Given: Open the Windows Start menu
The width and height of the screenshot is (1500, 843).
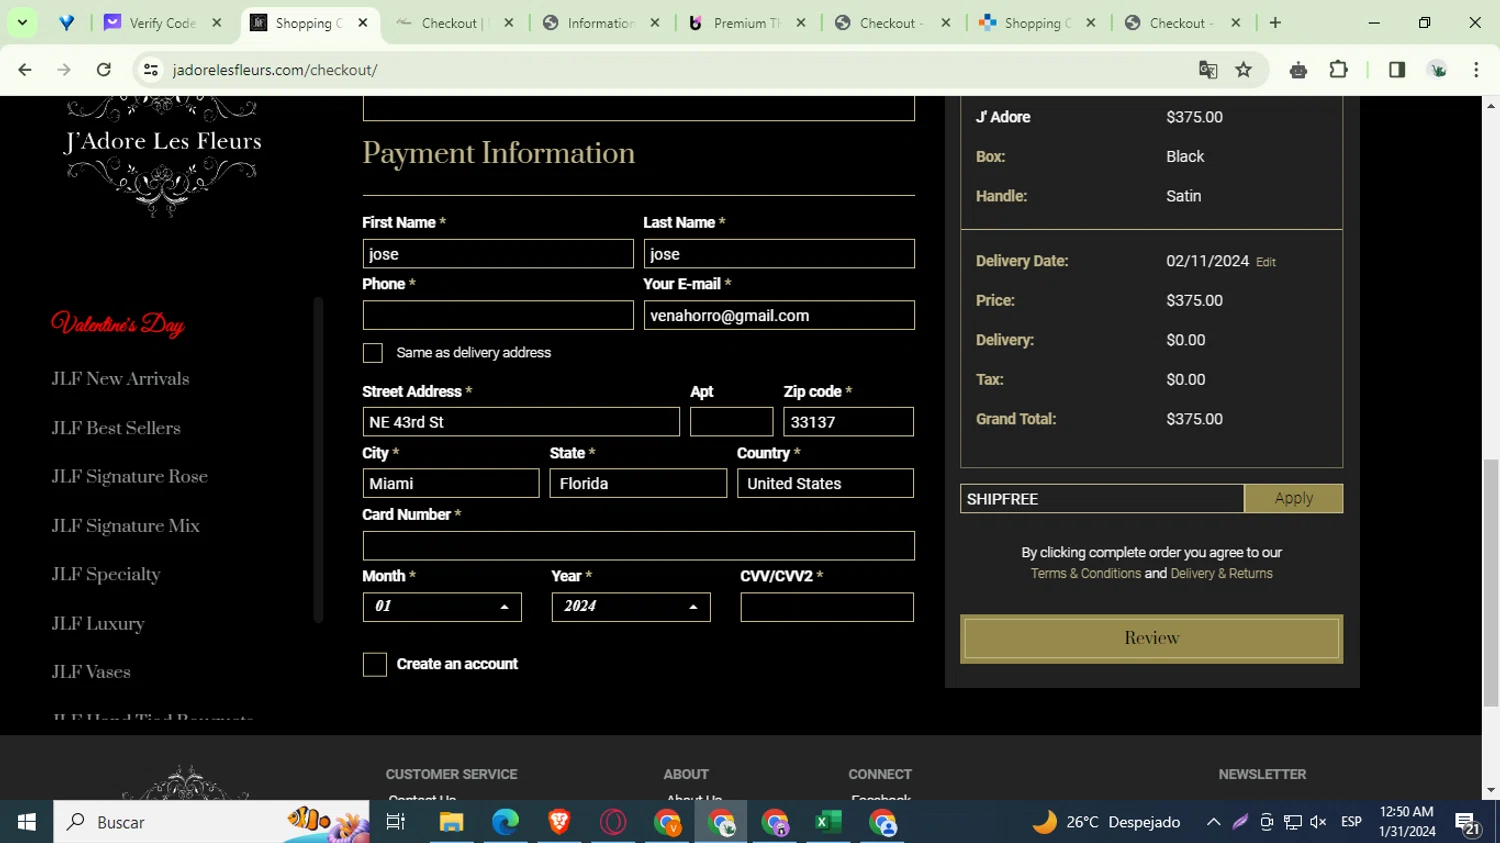Looking at the screenshot, I should (27, 822).
